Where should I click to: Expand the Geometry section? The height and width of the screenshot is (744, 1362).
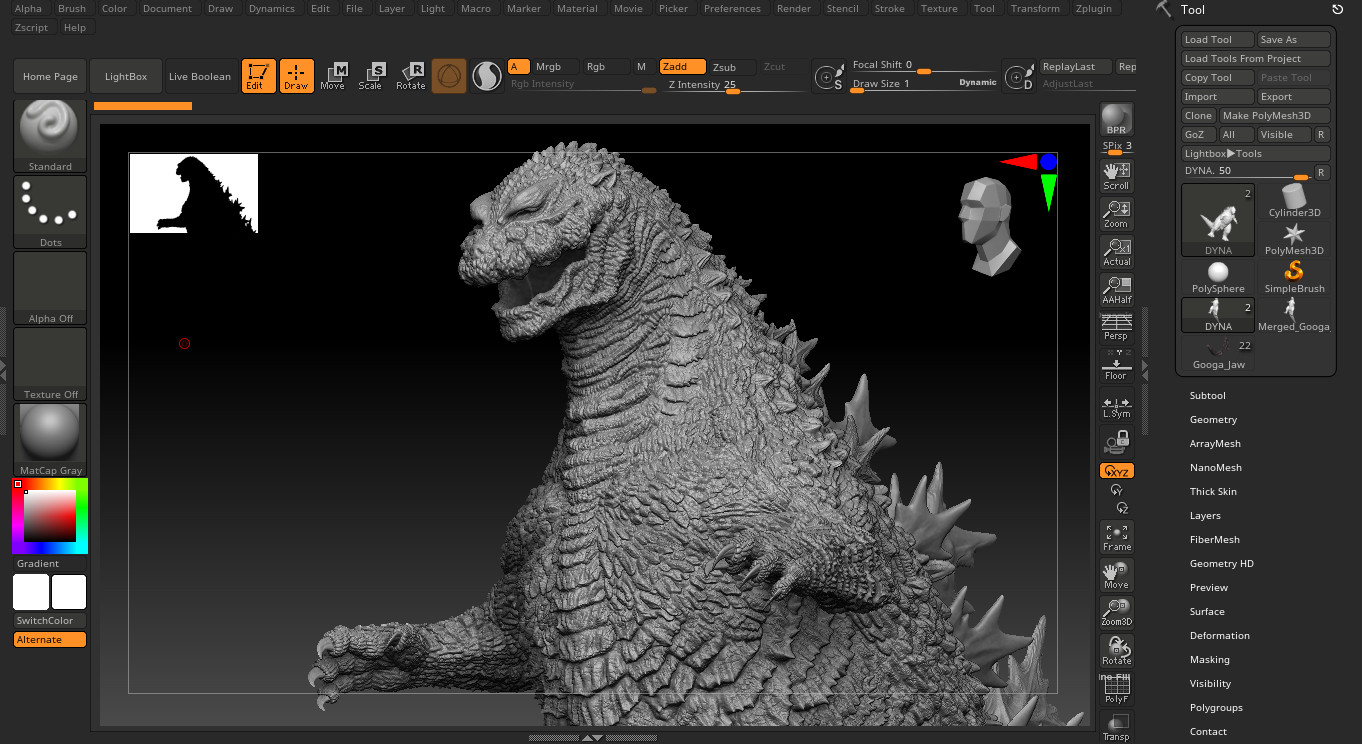[x=1213, y=420]
